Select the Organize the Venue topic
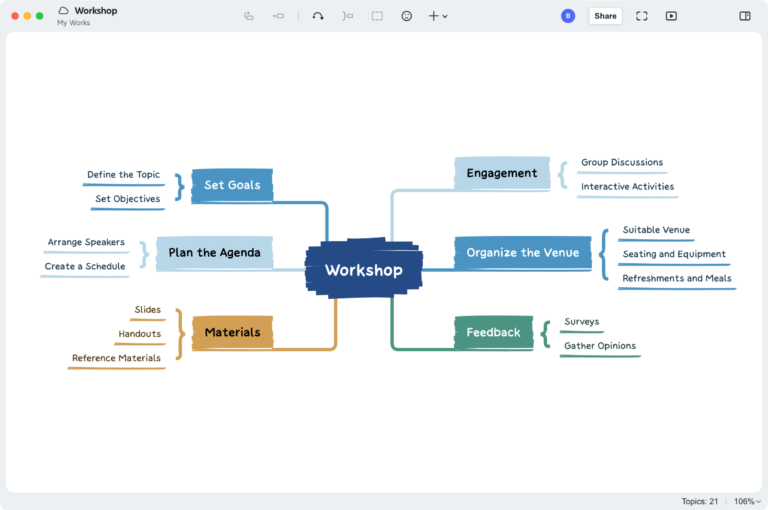768x510 pixels. [522, 253]
